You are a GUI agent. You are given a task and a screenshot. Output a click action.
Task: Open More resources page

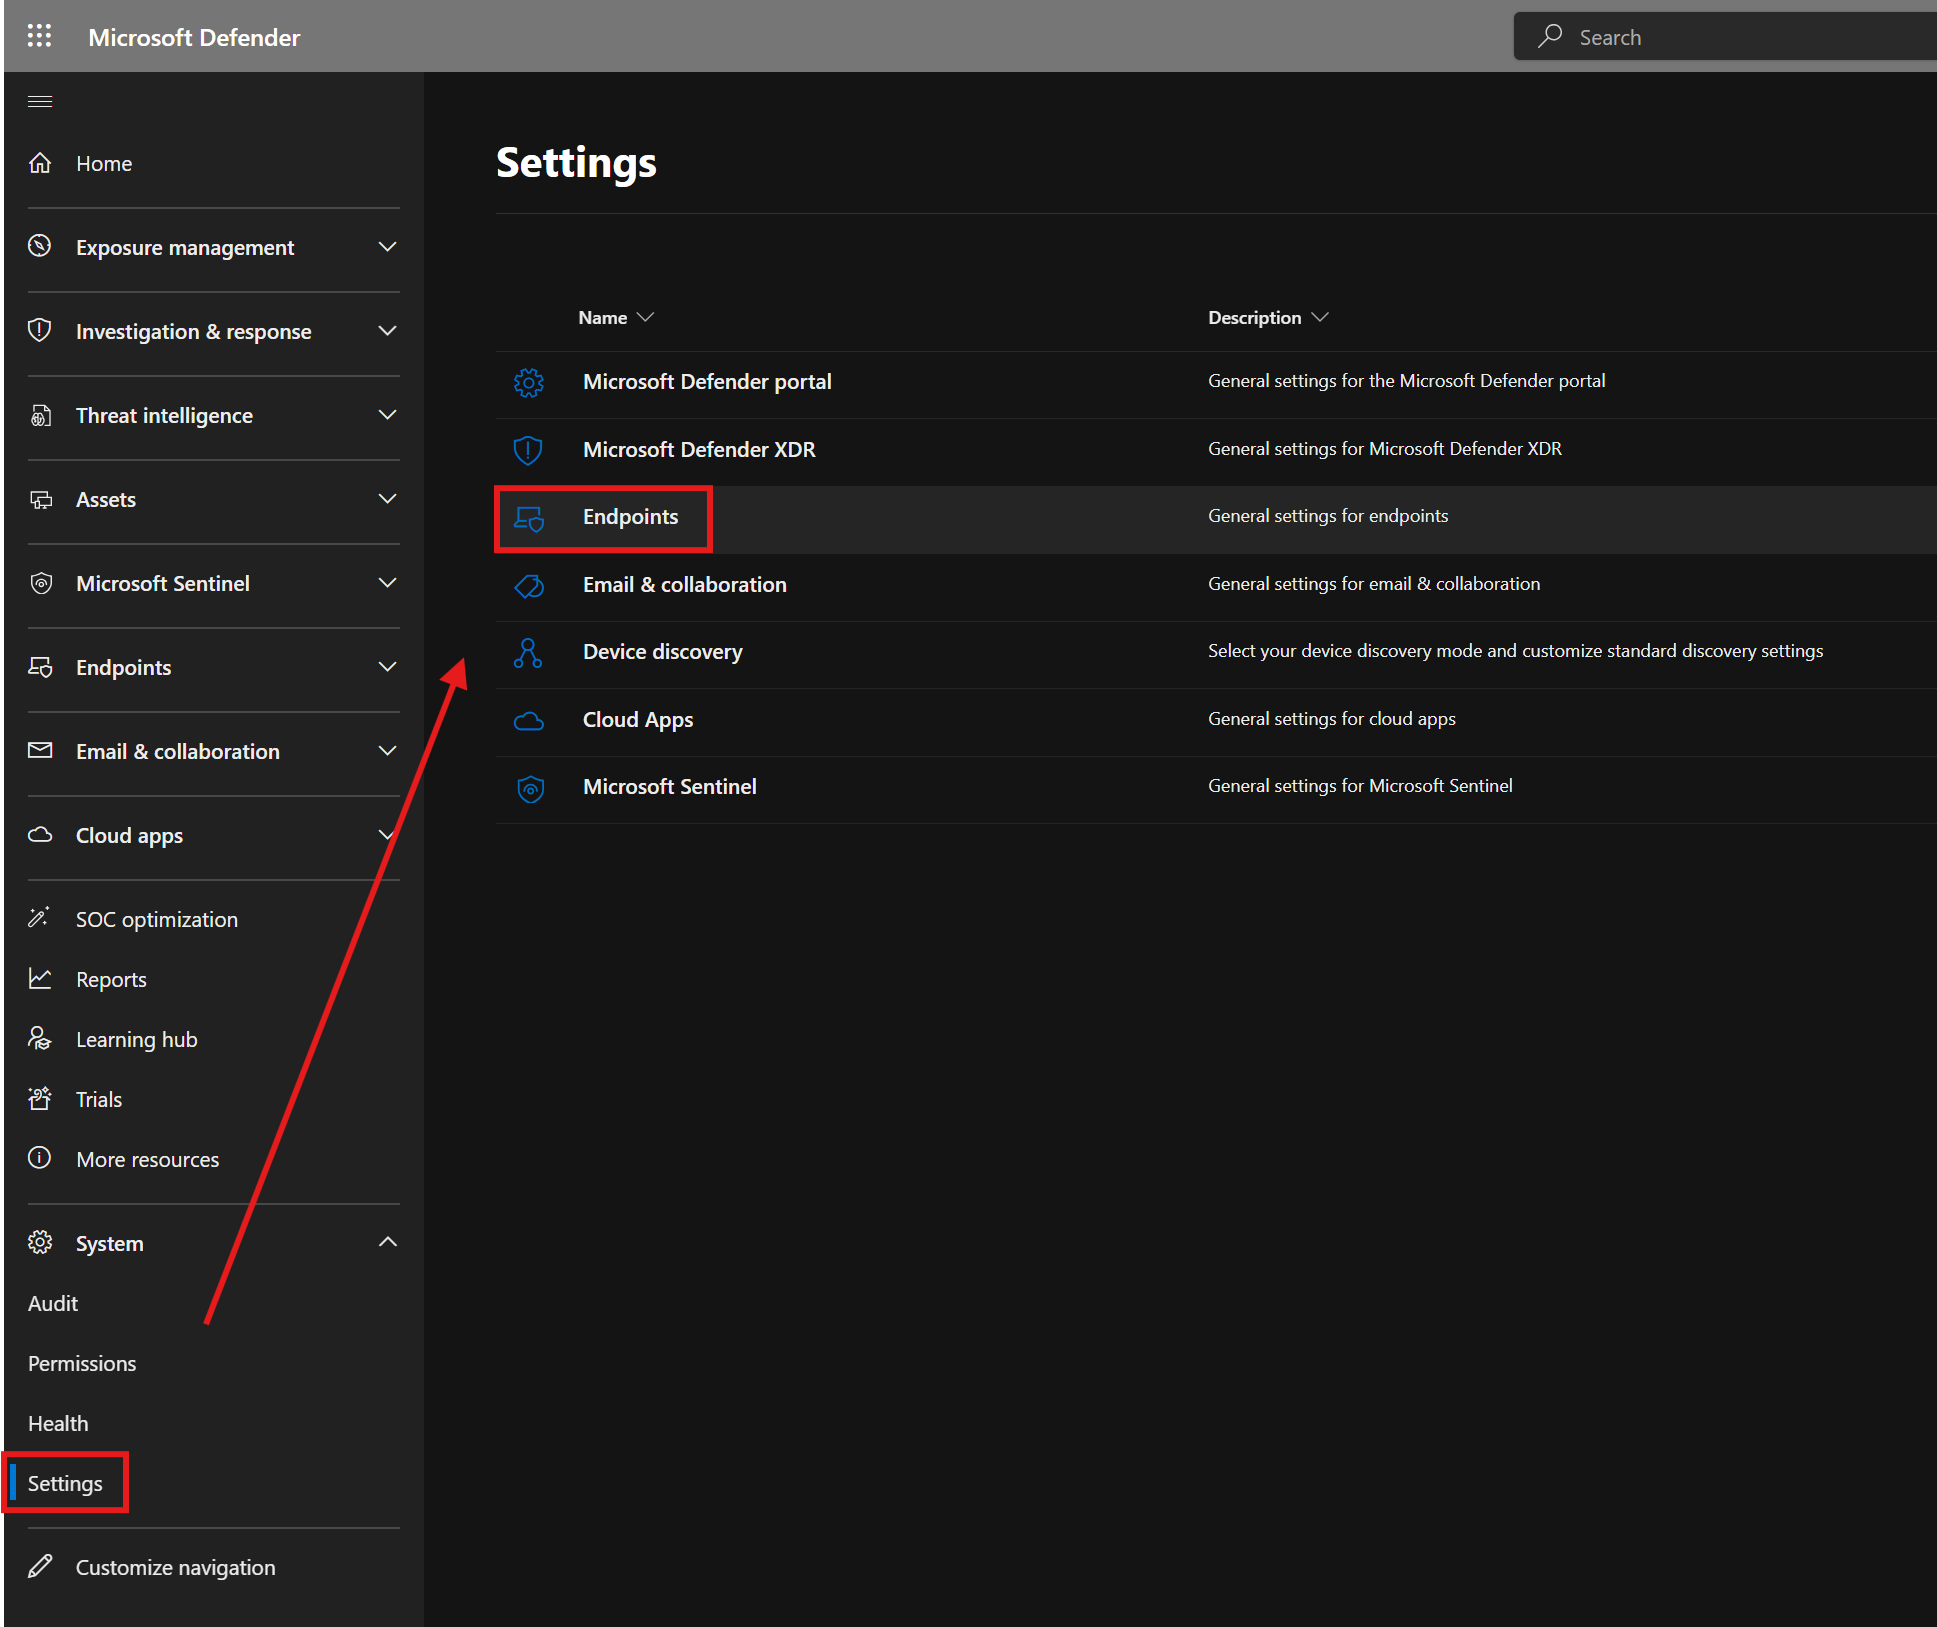coord(148,1159)
